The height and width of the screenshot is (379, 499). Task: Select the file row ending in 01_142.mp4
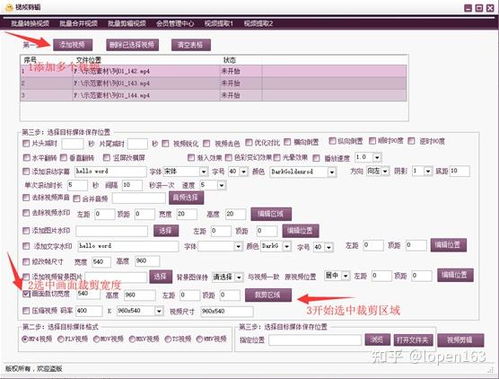coord(214,71)
